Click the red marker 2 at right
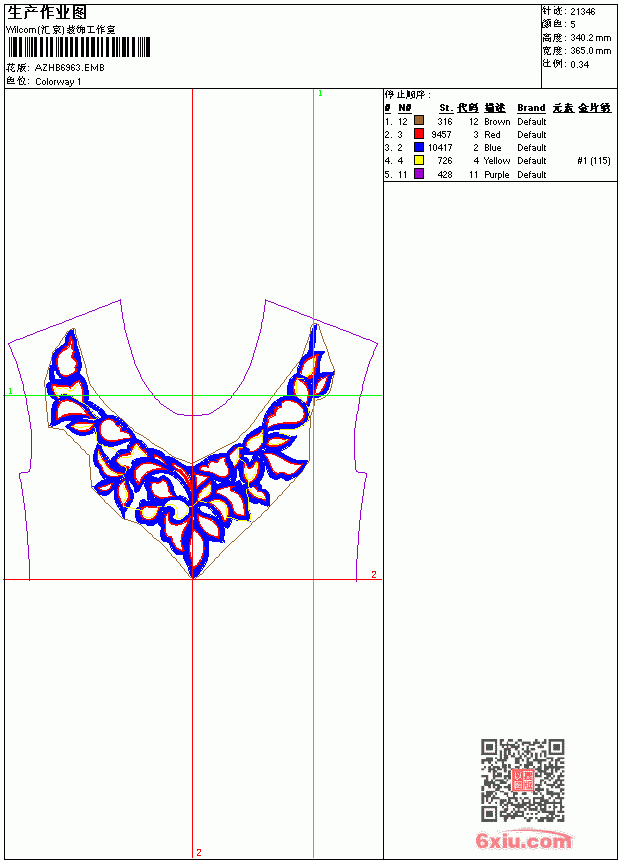The width and height of the screenshot is (620, 860). (x=374, y=574)
